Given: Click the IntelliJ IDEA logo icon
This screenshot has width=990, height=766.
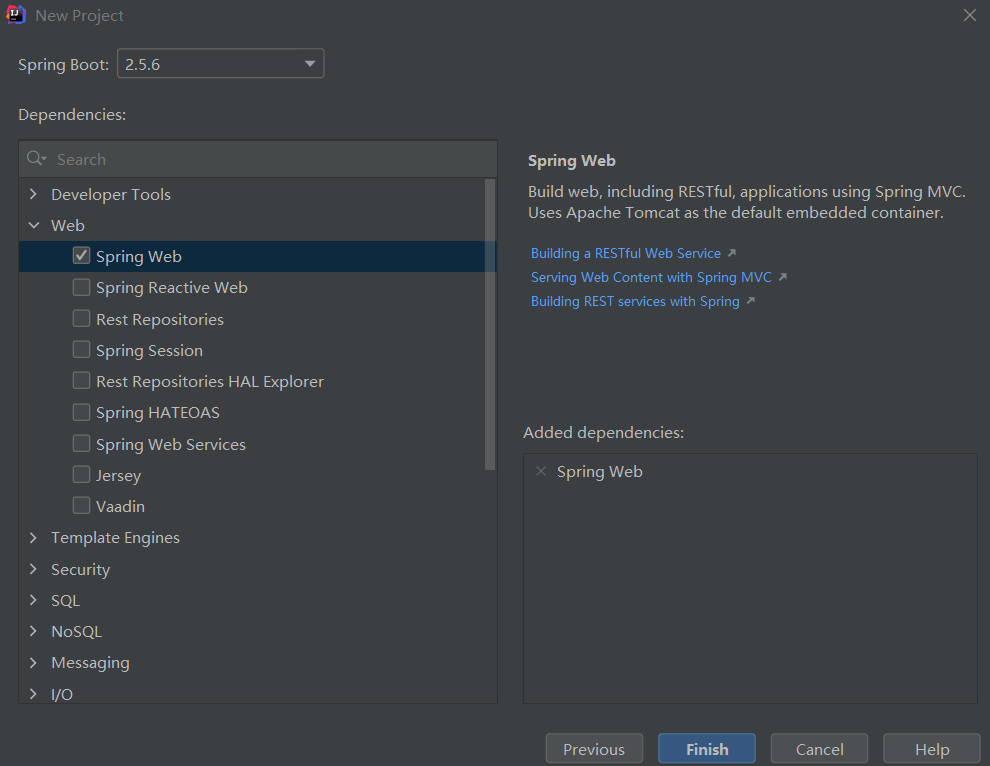Looking at the screenshot, I should [x=16, y=15].
